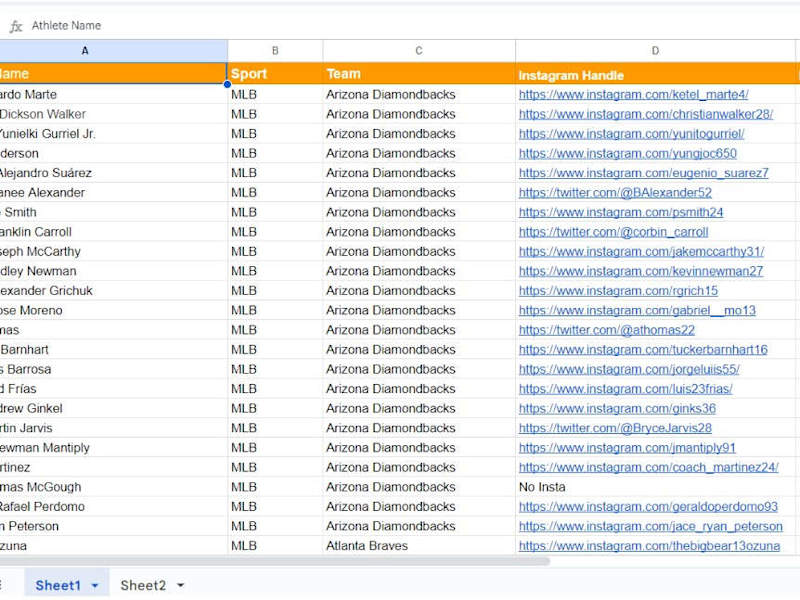Viewport: 800px width, 600px height.
Task: Click the Sport header cell
Action: click(275, 73)
